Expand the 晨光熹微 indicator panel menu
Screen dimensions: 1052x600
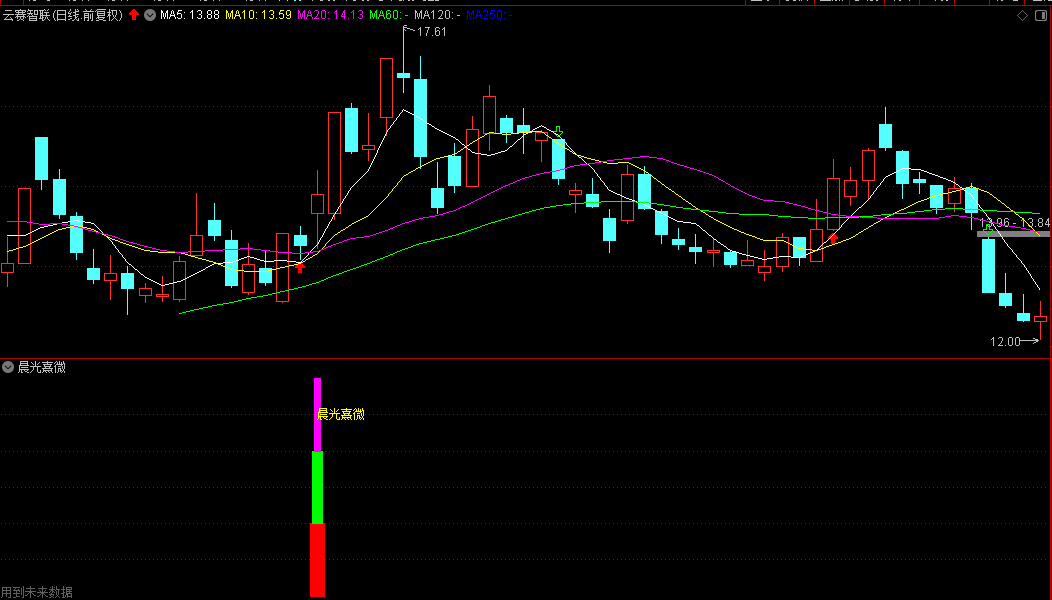pos(7,366)
